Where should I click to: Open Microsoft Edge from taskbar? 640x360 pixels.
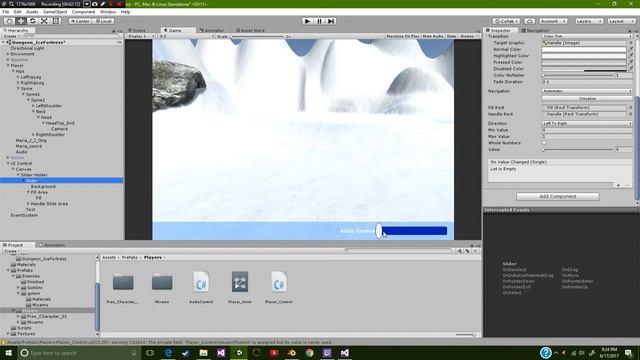click(x=168, y=353)
